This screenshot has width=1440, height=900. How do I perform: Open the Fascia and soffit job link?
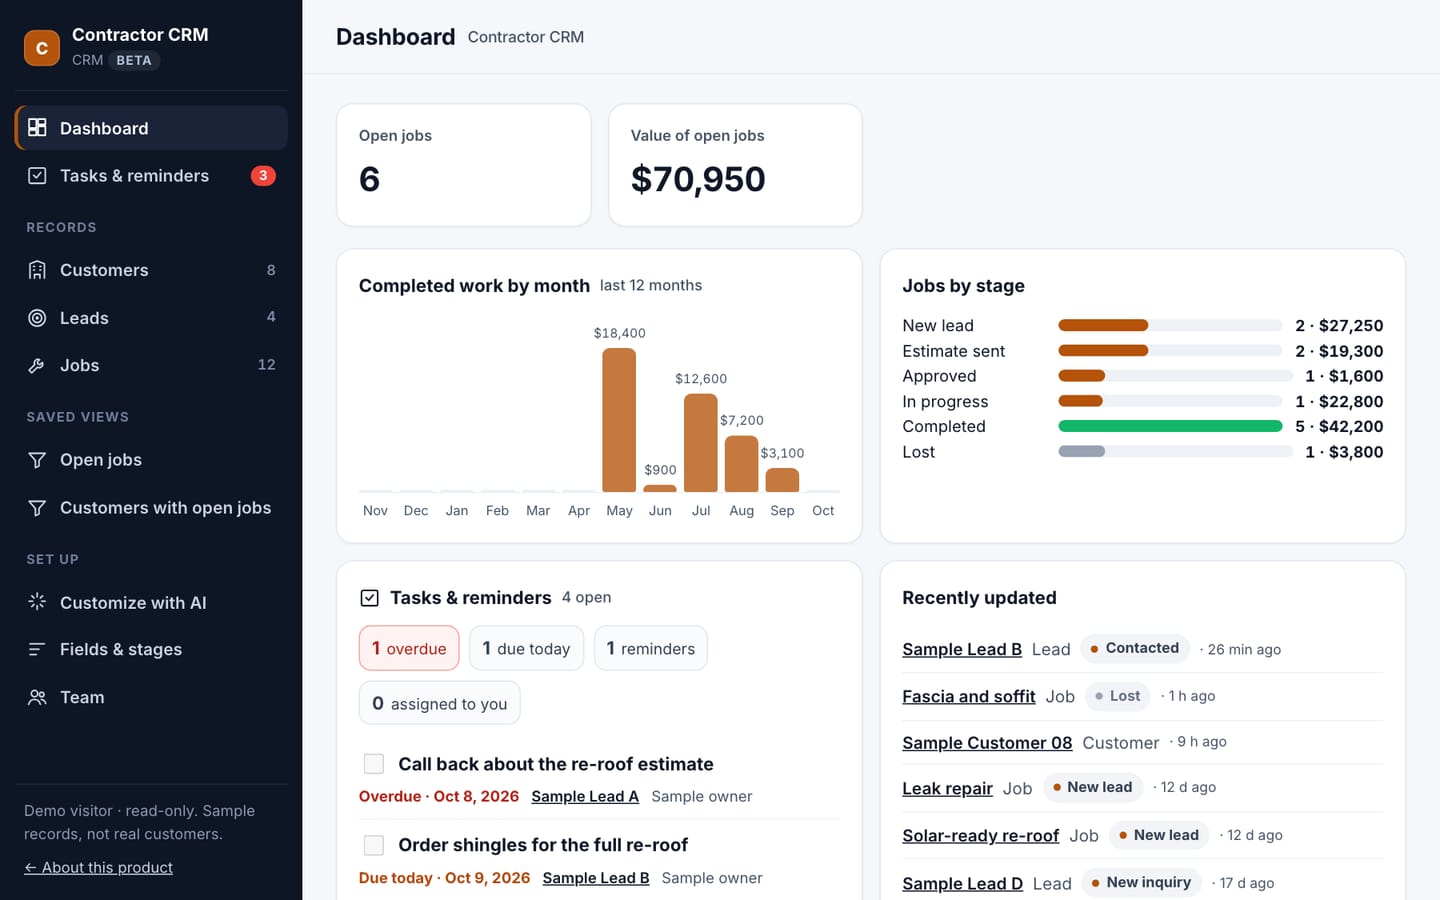point(968,696)
